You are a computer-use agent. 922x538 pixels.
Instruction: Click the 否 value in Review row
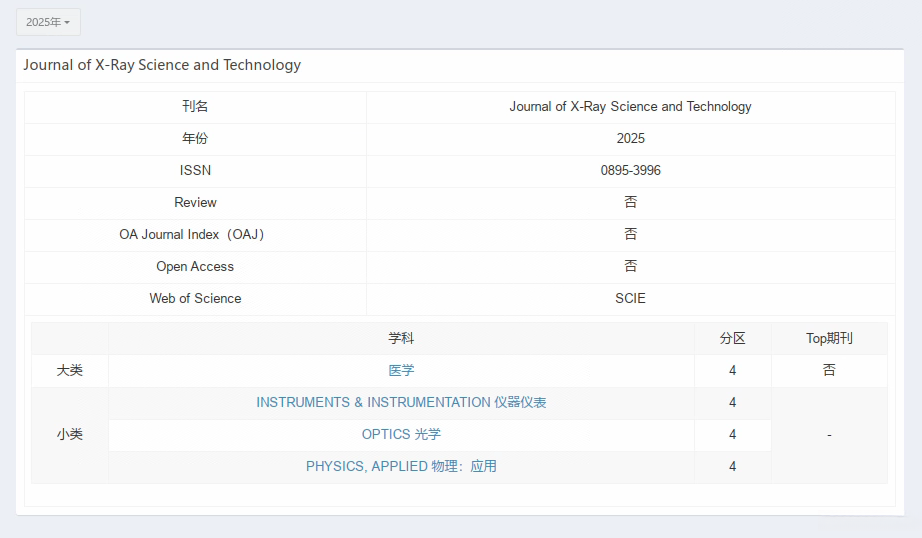click(630, 202)
